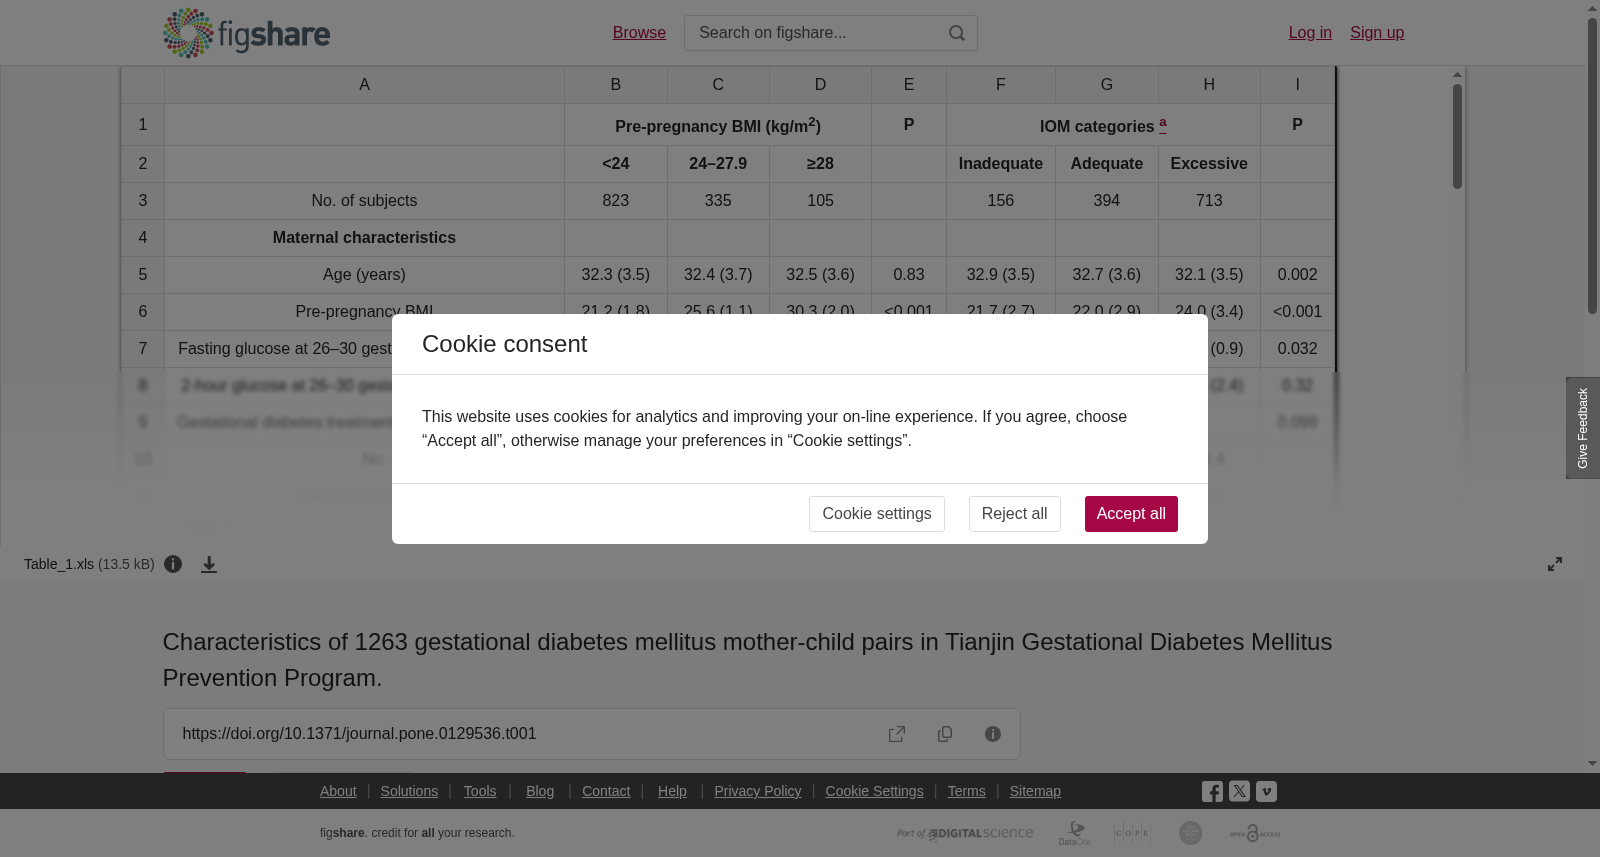This screenshot has height=857, width=1600.
Task: Show DOI information icon
Action: coord(993,734)
